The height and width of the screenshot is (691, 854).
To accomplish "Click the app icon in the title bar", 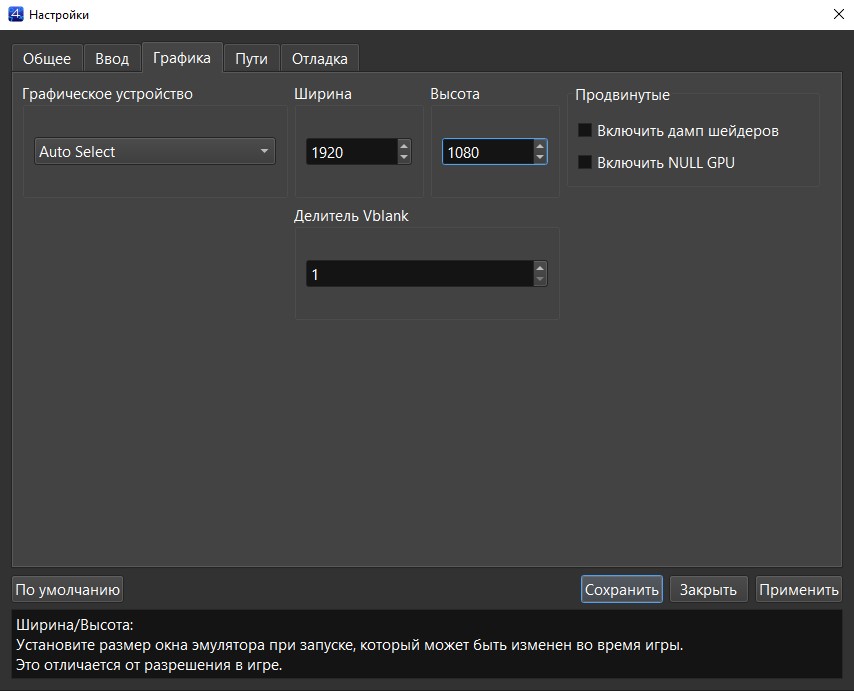I will [x=16, y=15].
